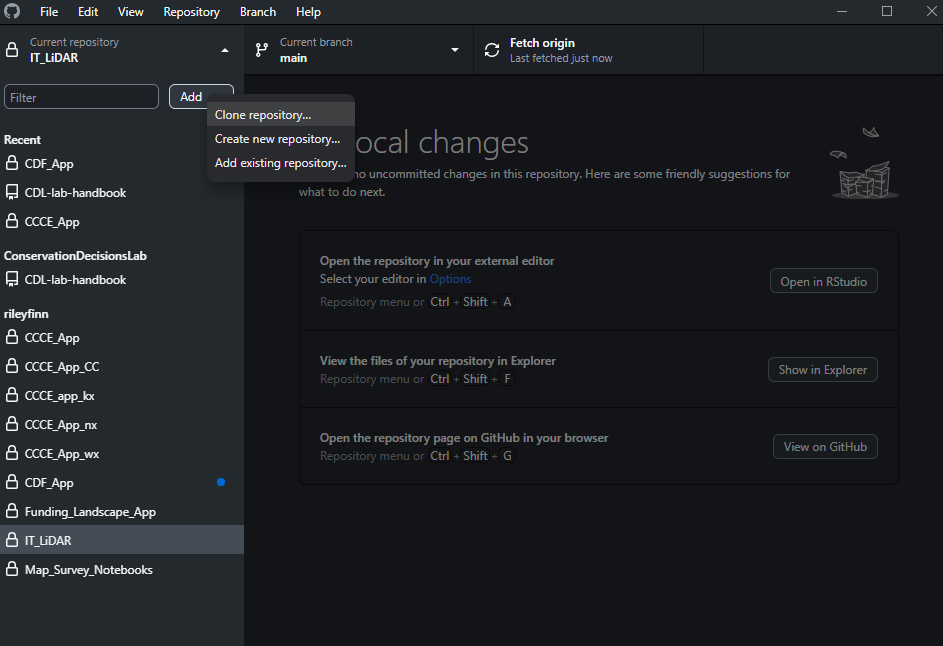Screen dimensions: 943x646
Task: Click the lock icon beside IT_LiDAR repository
Action: tap(12, 541)
